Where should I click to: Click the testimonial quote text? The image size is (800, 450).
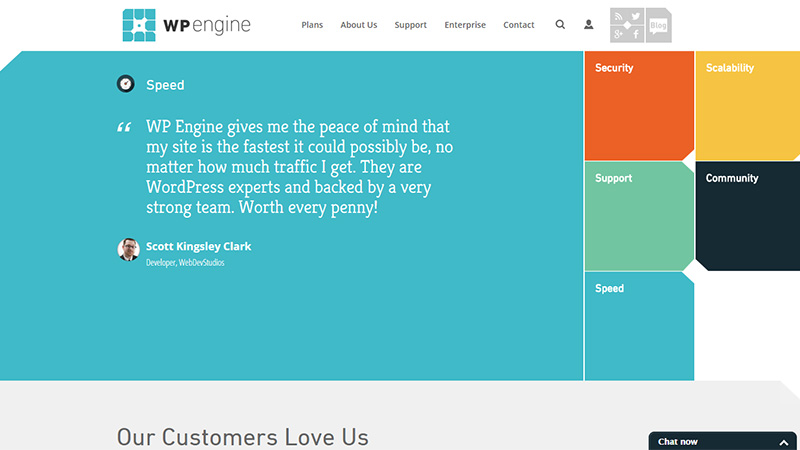tap(299, 167)
